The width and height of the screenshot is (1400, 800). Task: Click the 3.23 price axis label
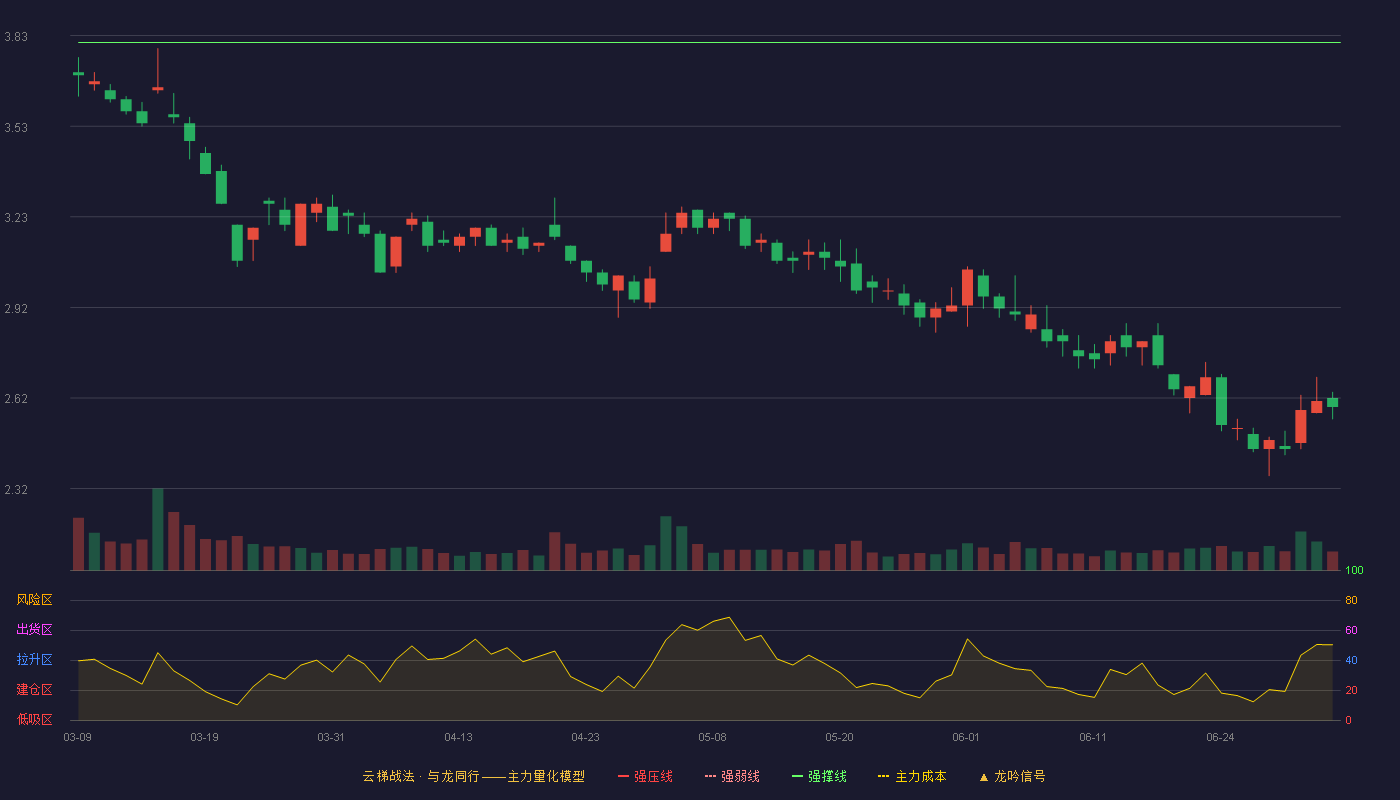click(x=16, y=218)
